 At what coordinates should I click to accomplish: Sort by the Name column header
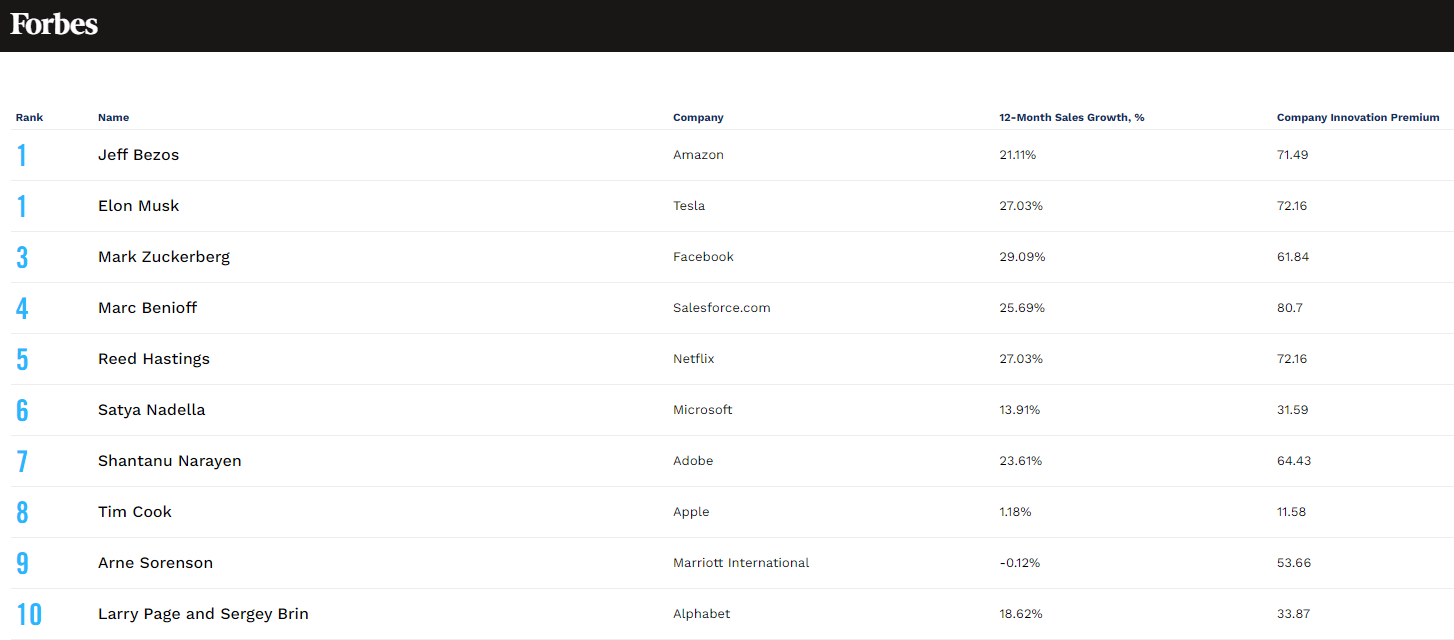coord(113,118)
